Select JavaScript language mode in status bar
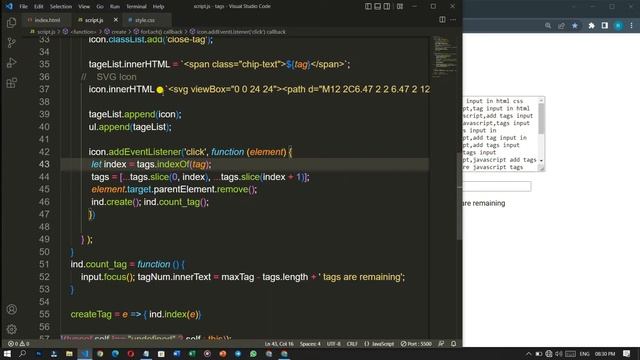The height and width of the screenshot is (360, 640). tap(379, 344)
